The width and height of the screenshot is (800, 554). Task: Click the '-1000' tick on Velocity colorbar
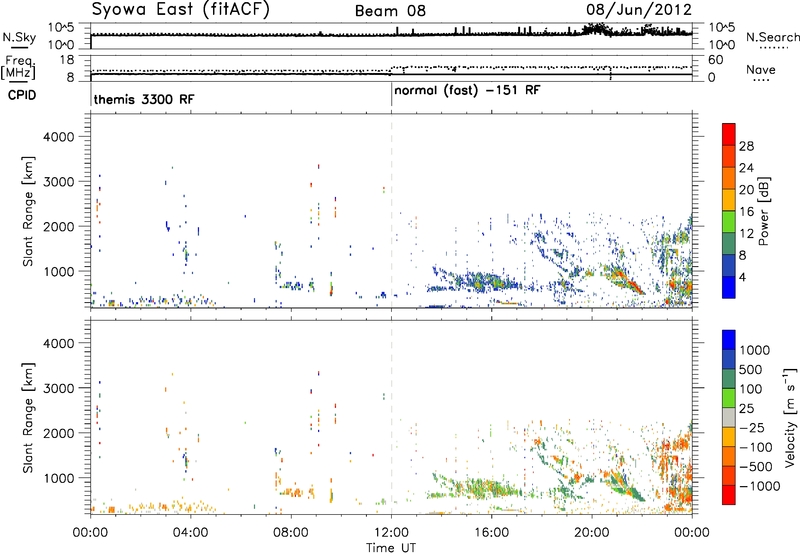point(760,486)
